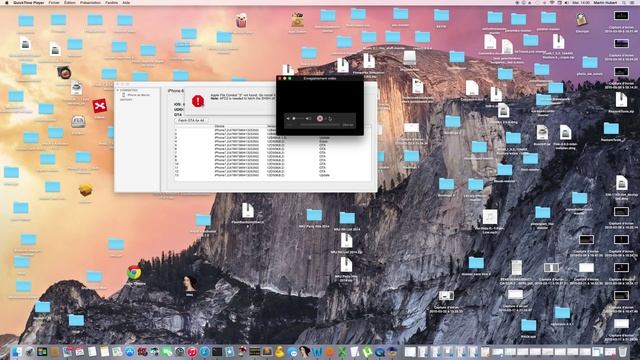Open the Aide menu

[127, 2]
